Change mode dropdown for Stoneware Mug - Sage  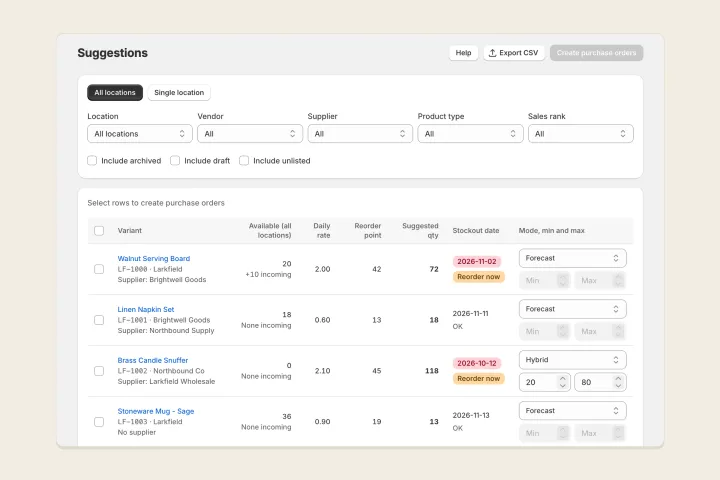573,411
